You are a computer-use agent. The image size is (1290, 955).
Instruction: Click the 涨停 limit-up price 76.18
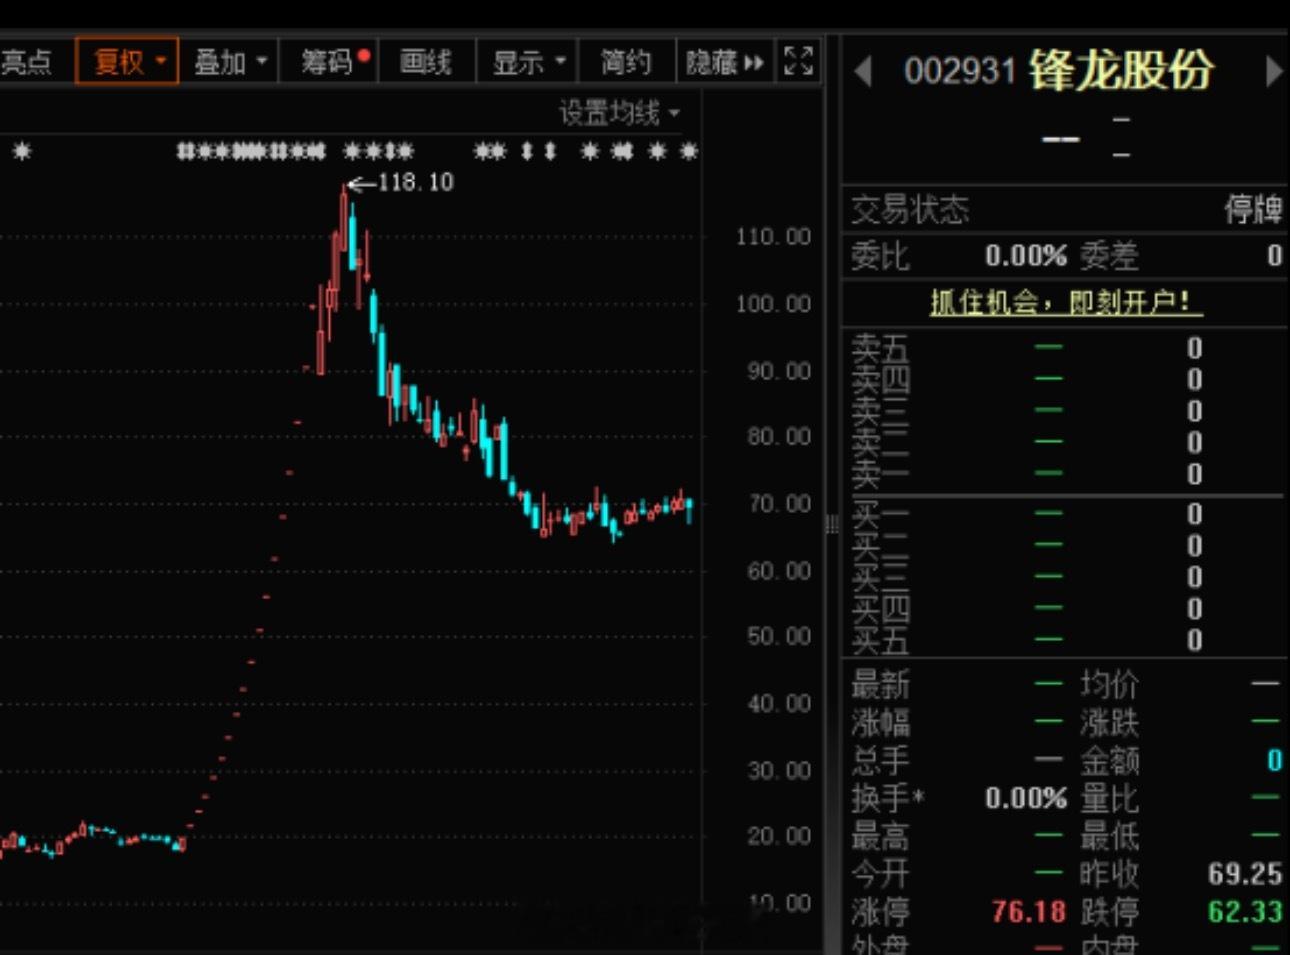1027,911
